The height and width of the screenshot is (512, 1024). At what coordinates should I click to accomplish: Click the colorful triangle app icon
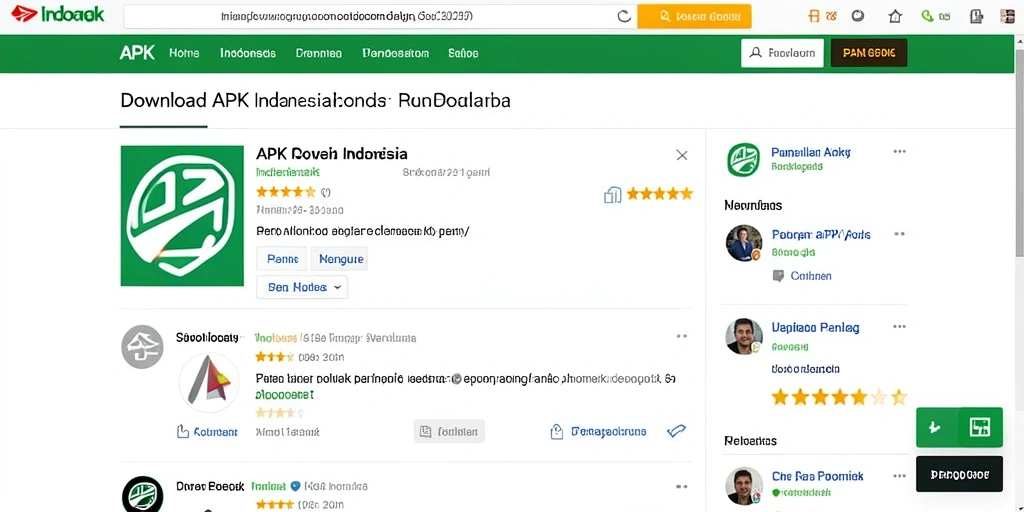[209, 383]
